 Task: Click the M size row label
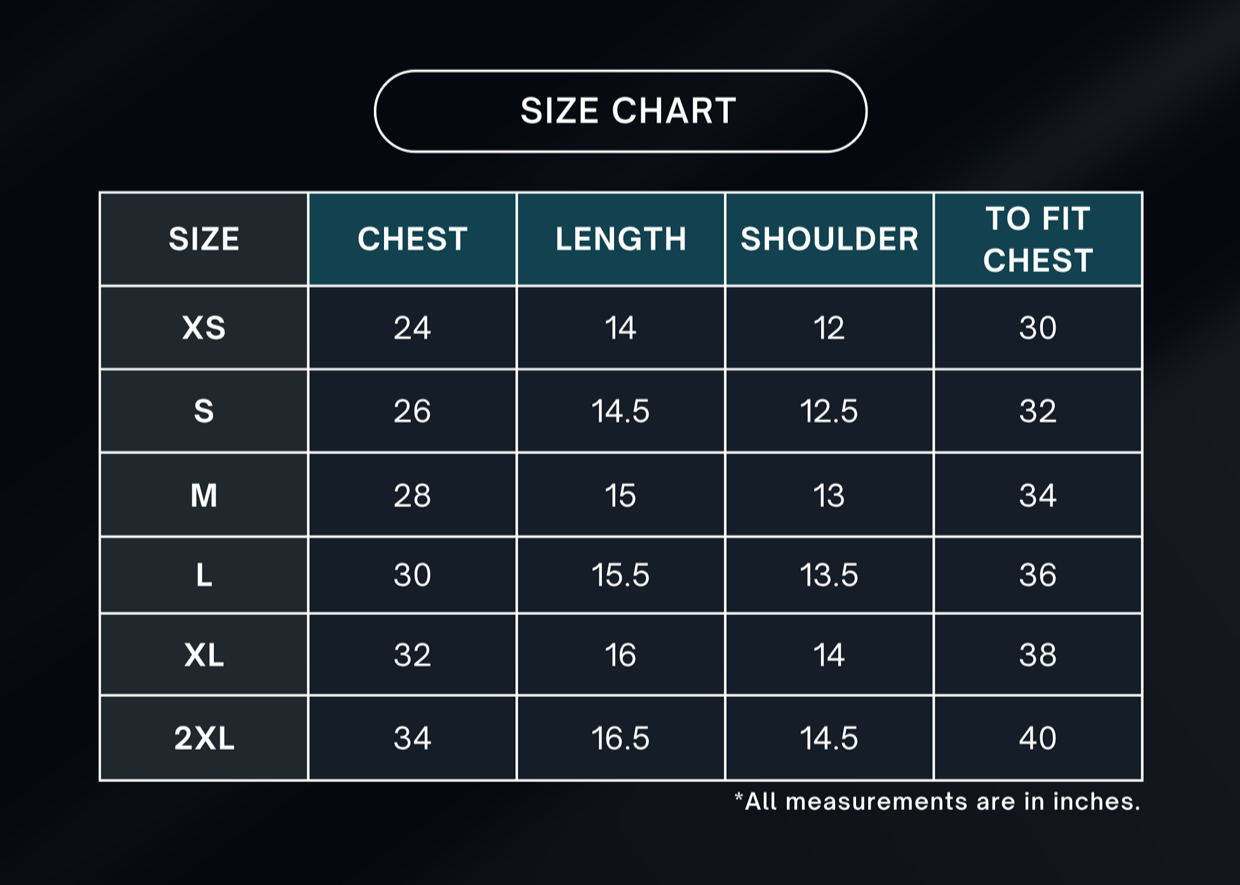coord(204,495)
